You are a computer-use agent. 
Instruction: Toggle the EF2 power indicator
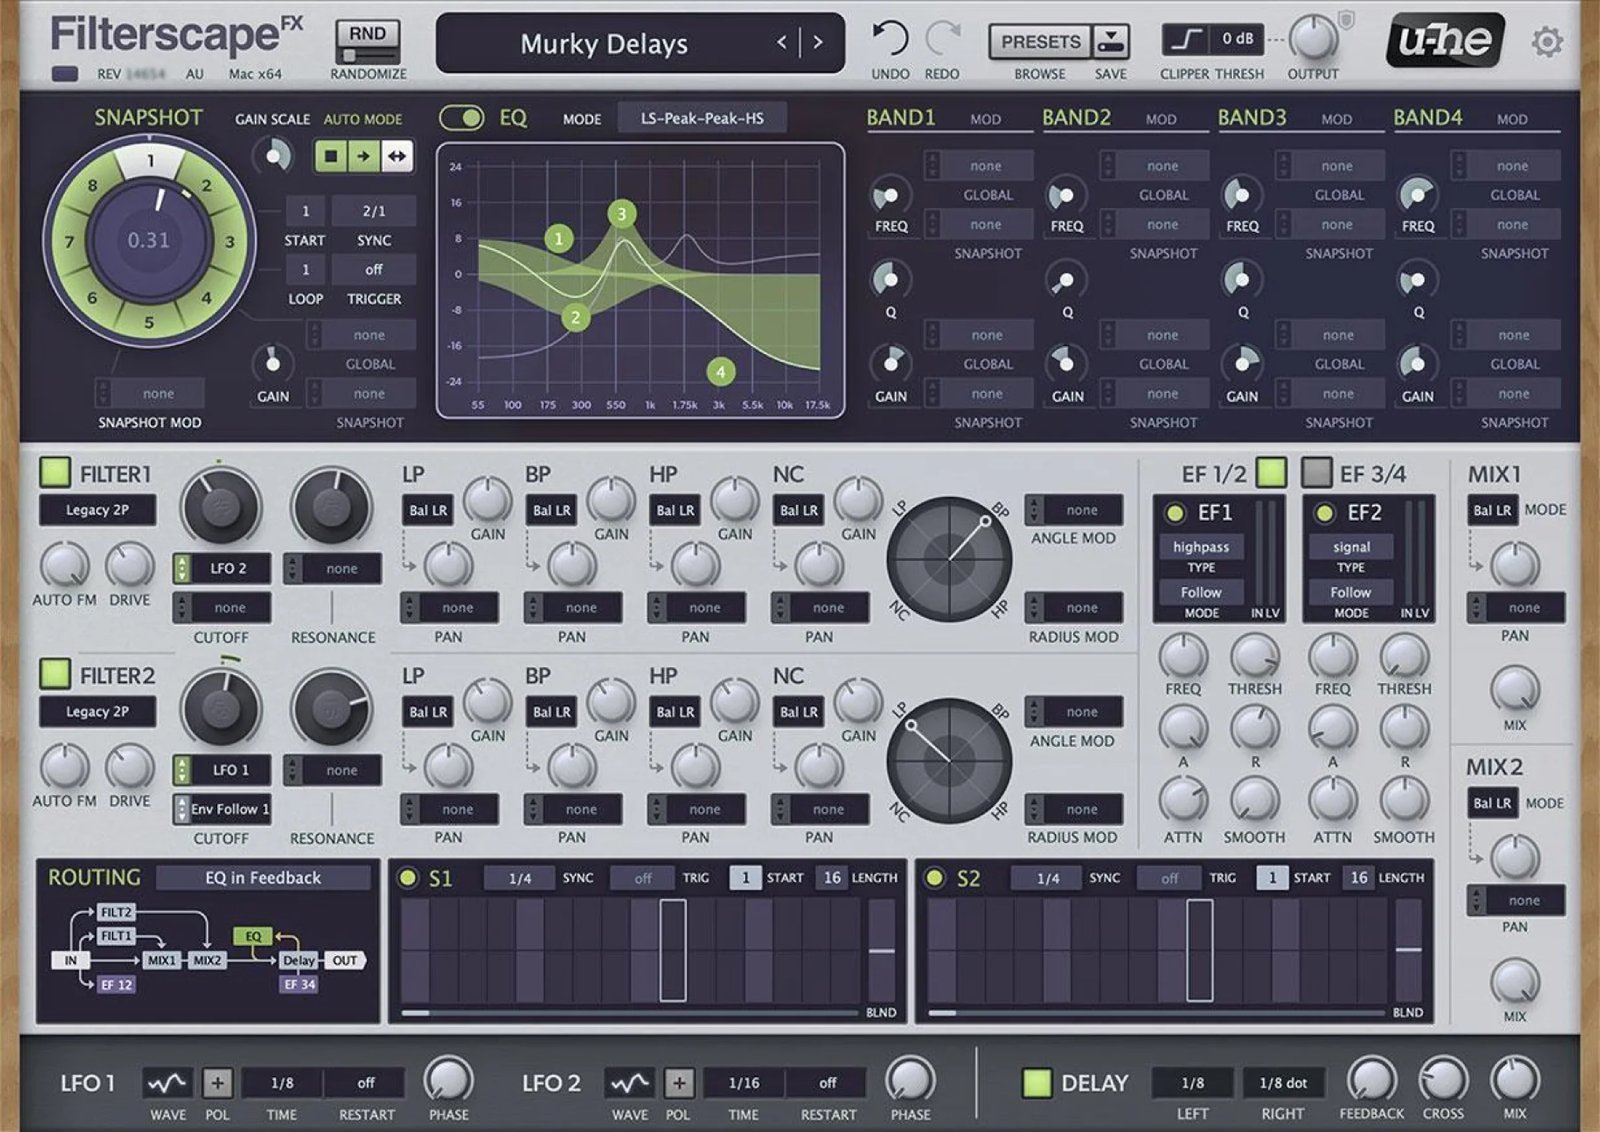pyautogui.click(x=1325, y=513)
